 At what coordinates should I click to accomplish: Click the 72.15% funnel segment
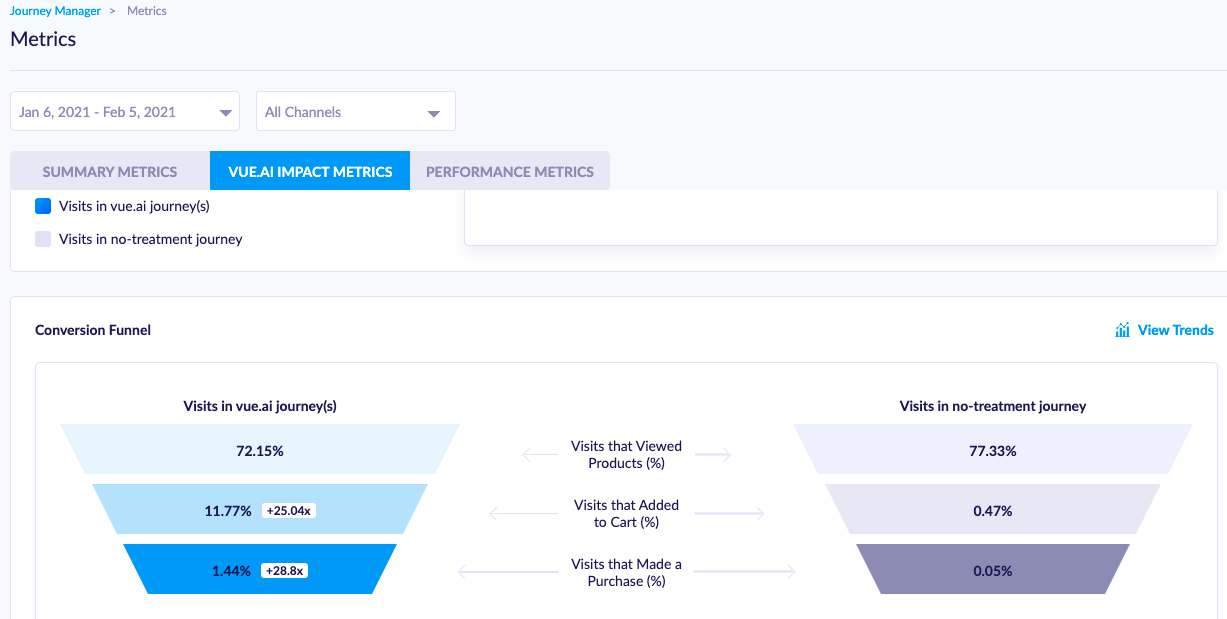click(x=260, y=451)
